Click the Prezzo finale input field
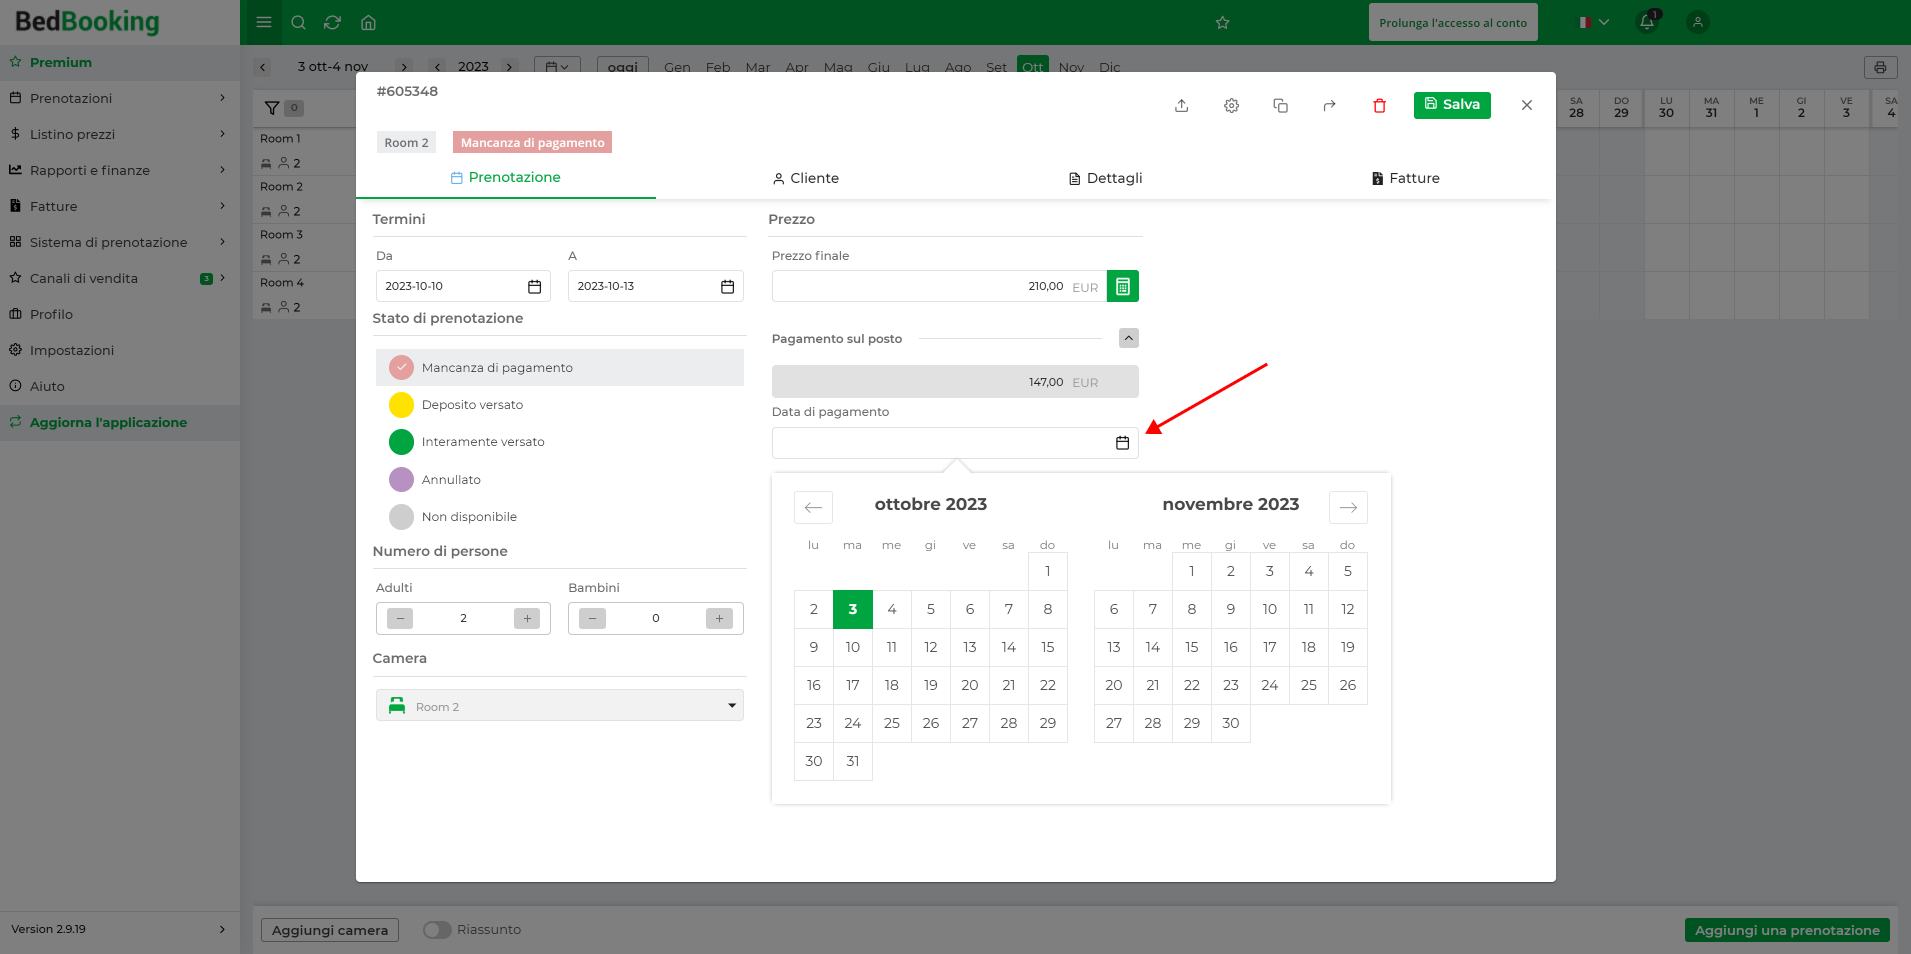This screenshot has width=1911, height=954. [x=939, y=286]
